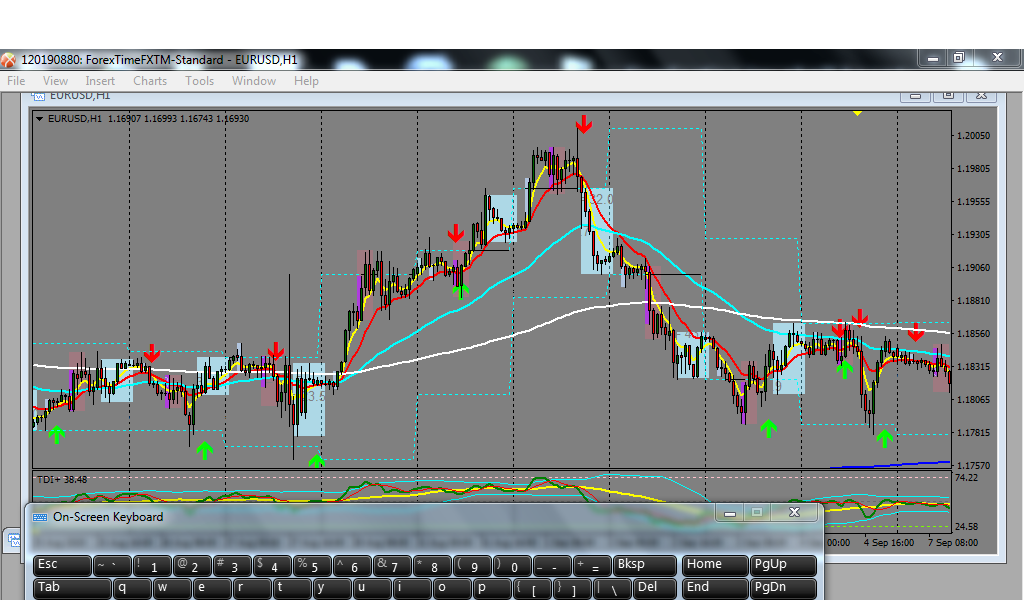
Task: Click the Del key on the keyboard
Action: click(655, 588)
